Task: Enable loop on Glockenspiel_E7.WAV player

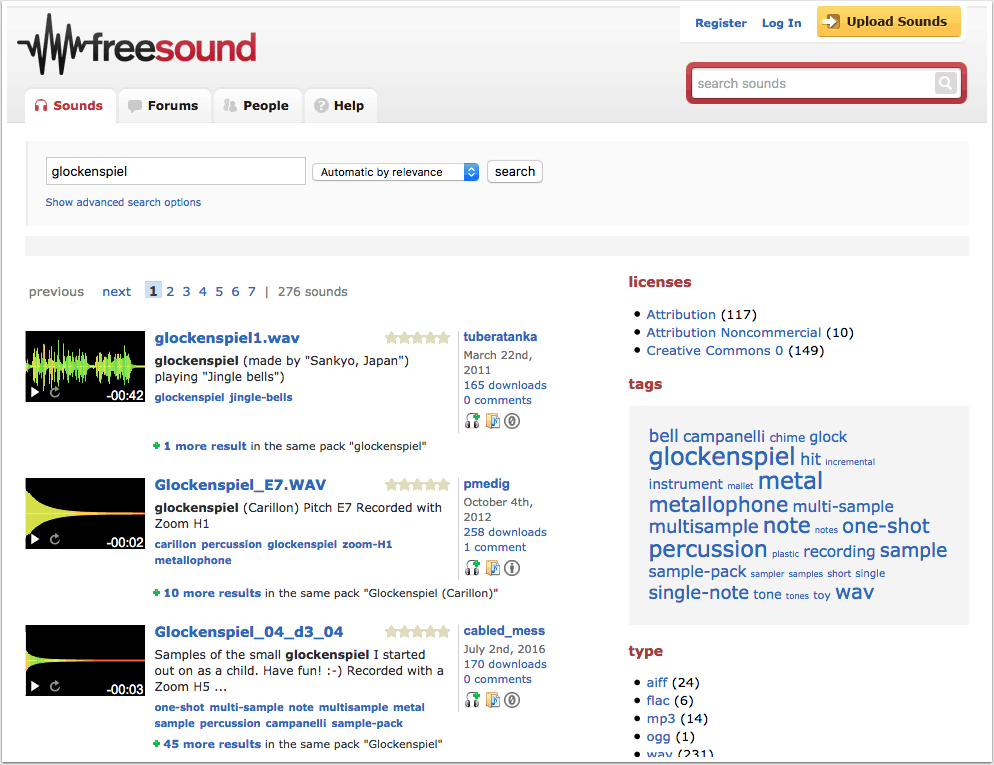Action: point(55,540)
